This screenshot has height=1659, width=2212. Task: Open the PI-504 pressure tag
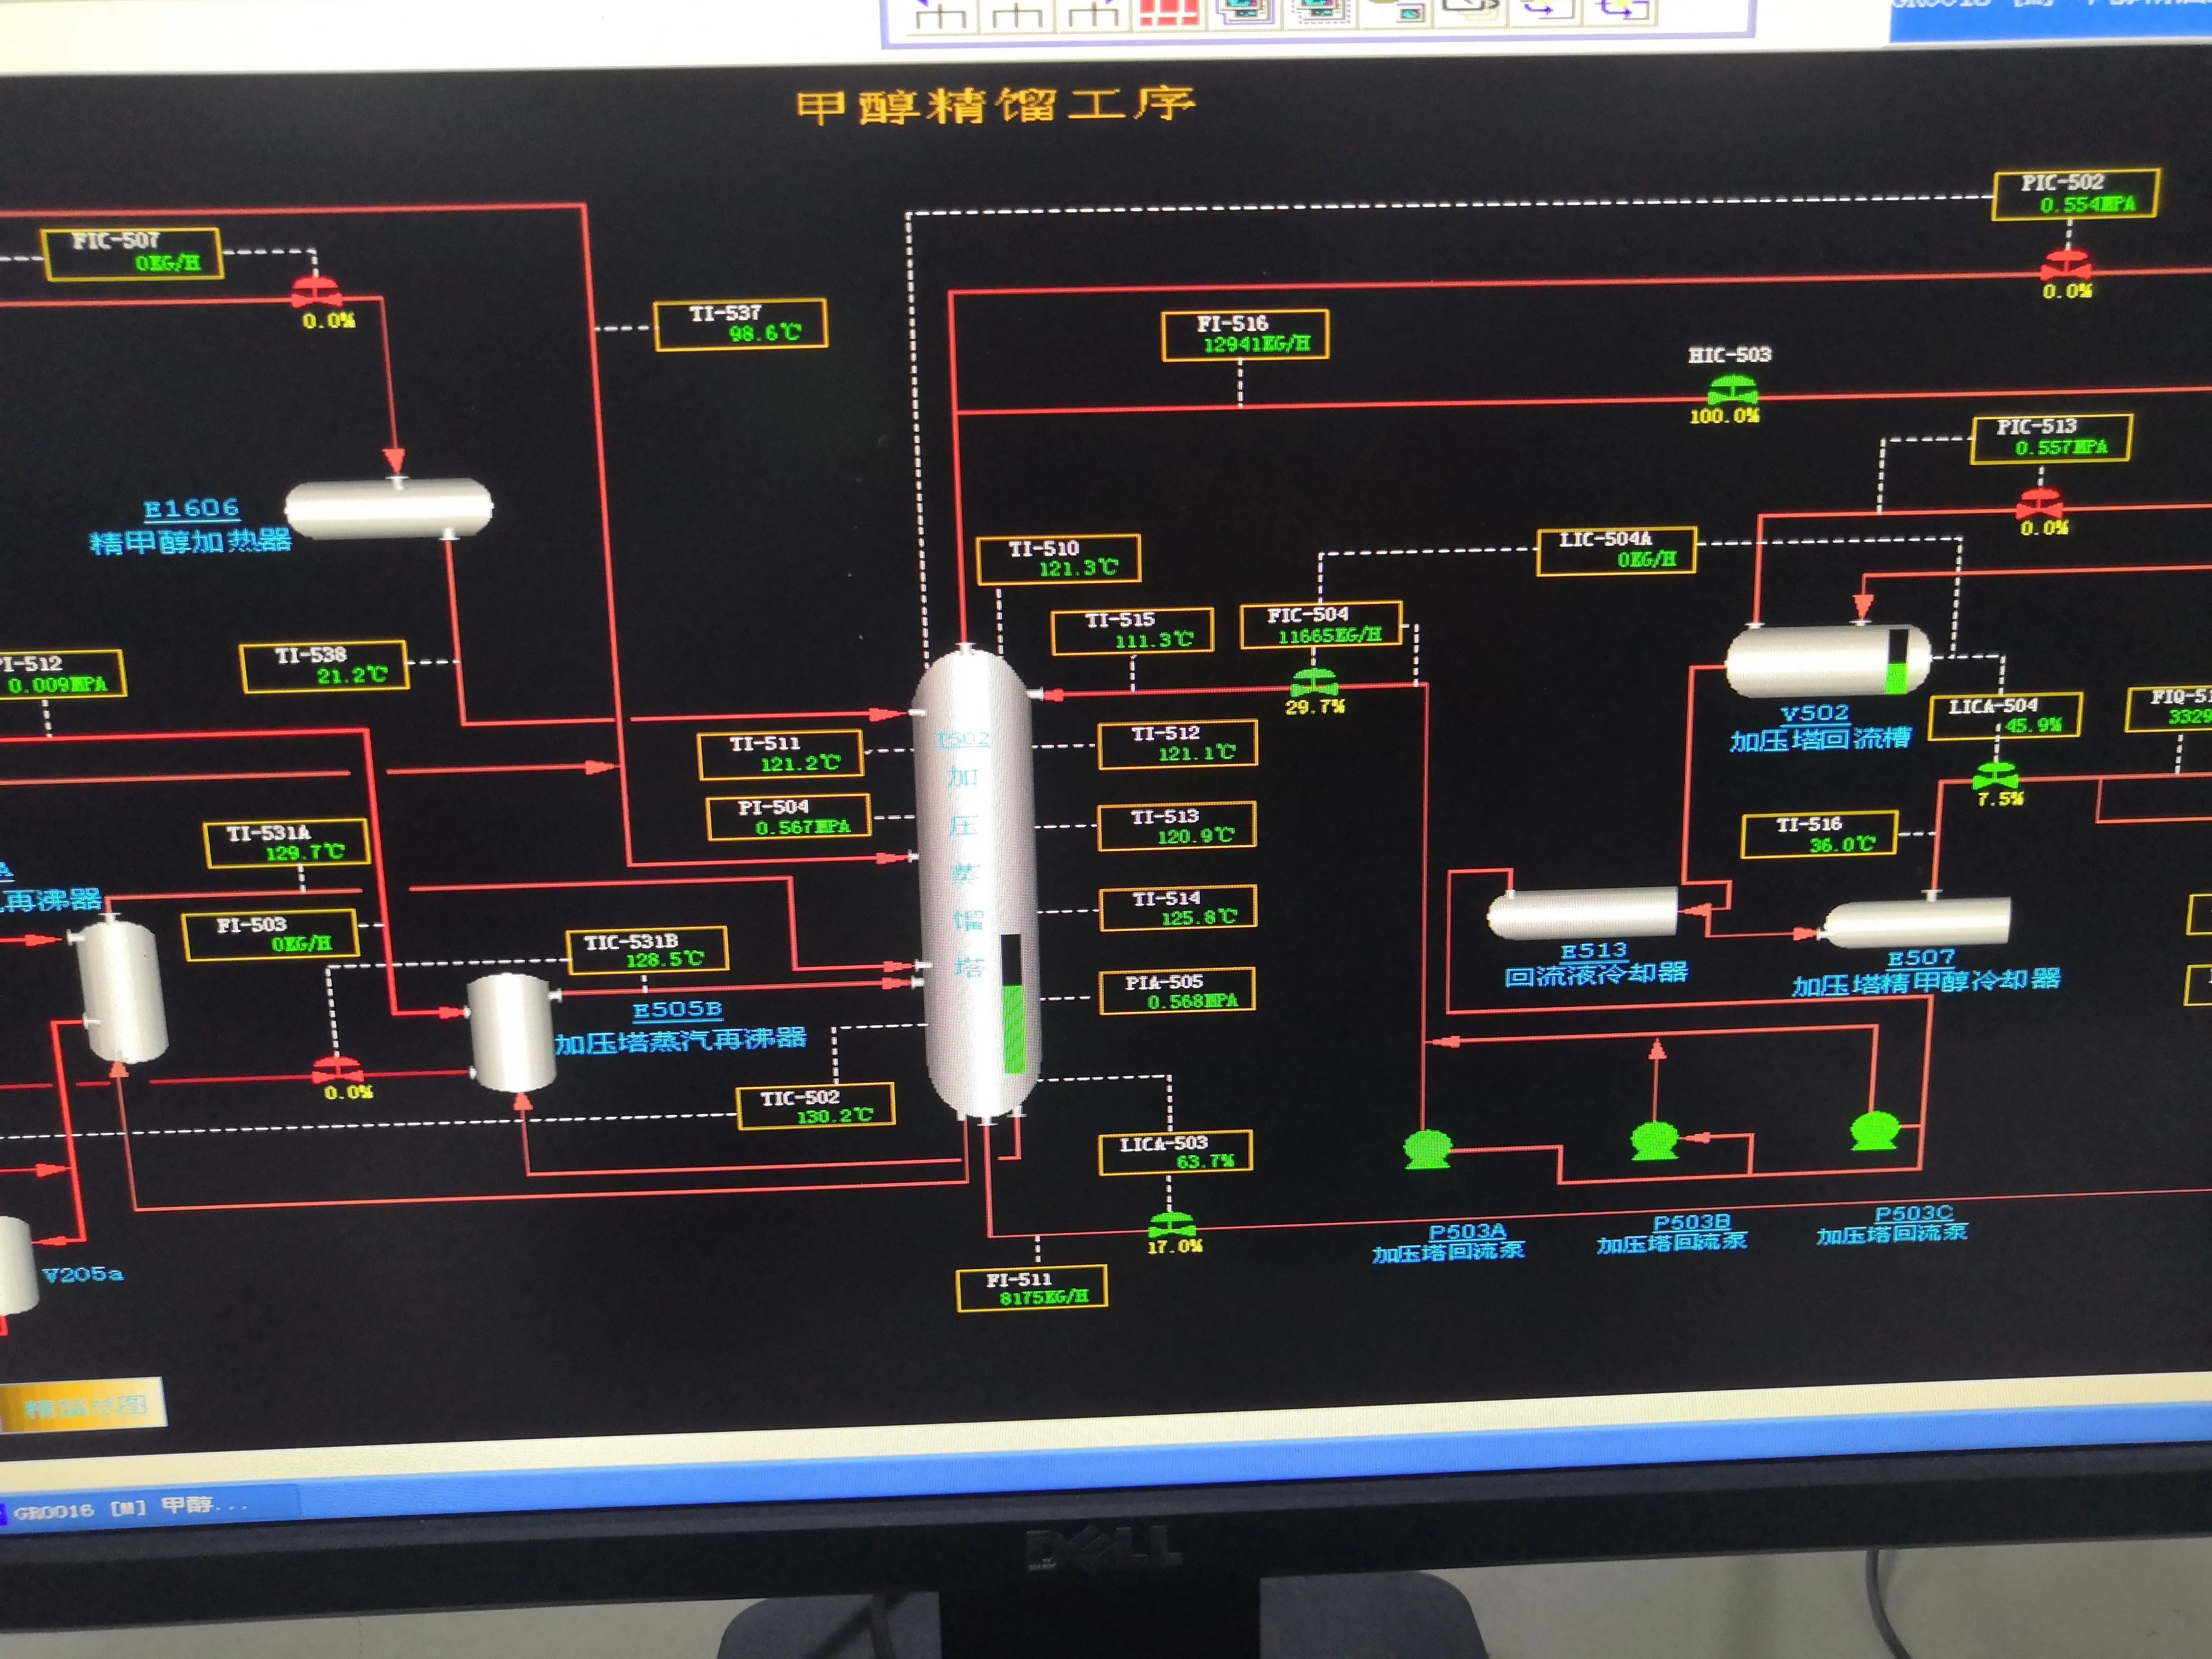click(x=789, y=817)
